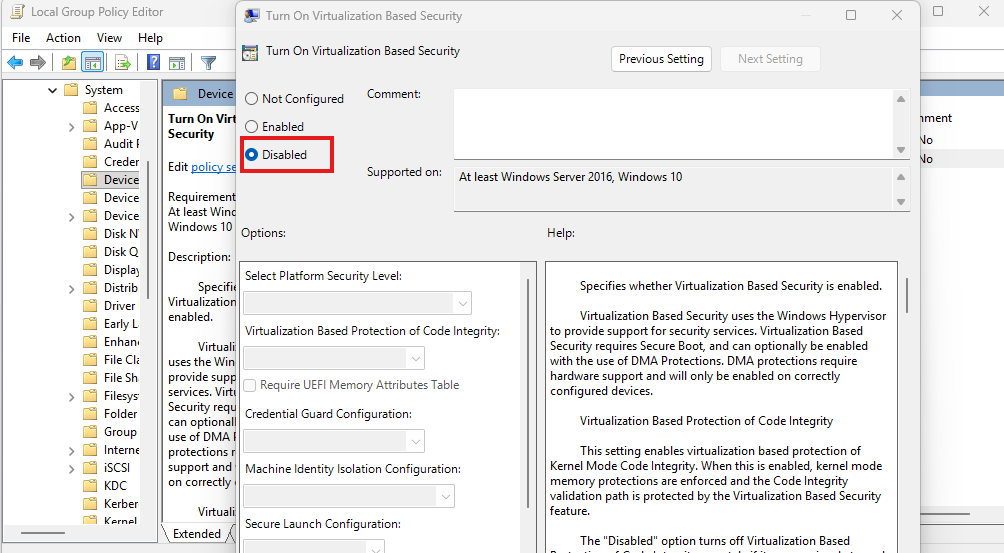This screenshot has width=1004, height=553.
Task: Click the Comment box scroll-down arrow
Action: click(x=901, y=150)
